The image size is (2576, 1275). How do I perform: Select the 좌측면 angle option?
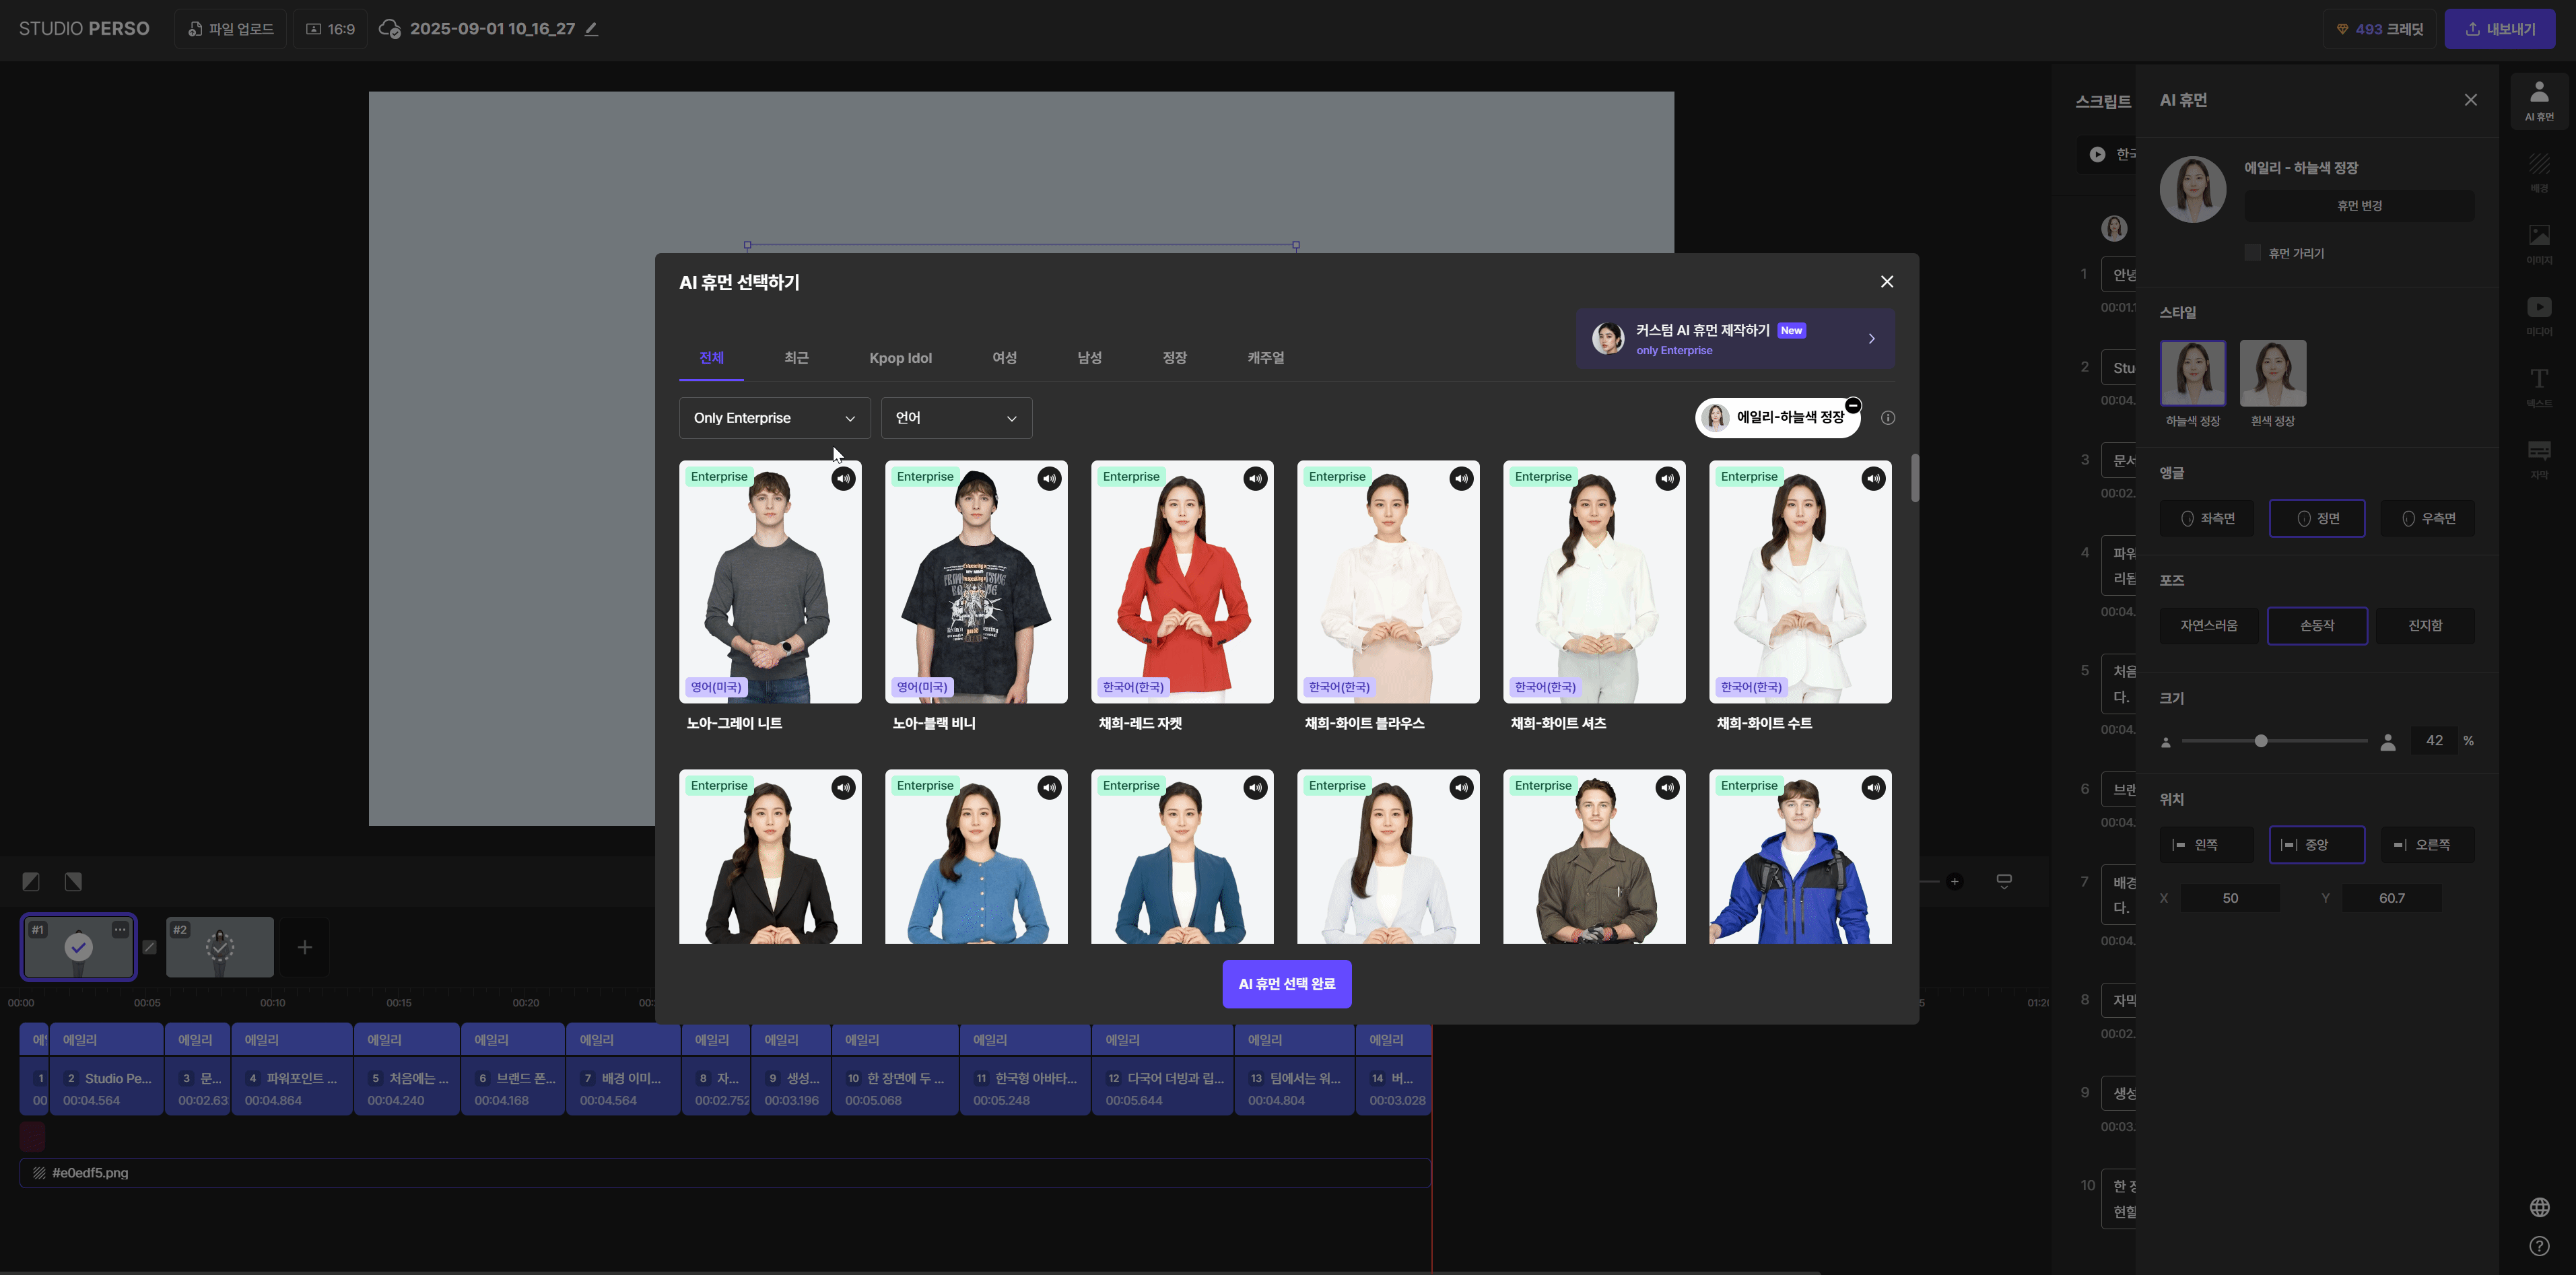(2207, 518)
